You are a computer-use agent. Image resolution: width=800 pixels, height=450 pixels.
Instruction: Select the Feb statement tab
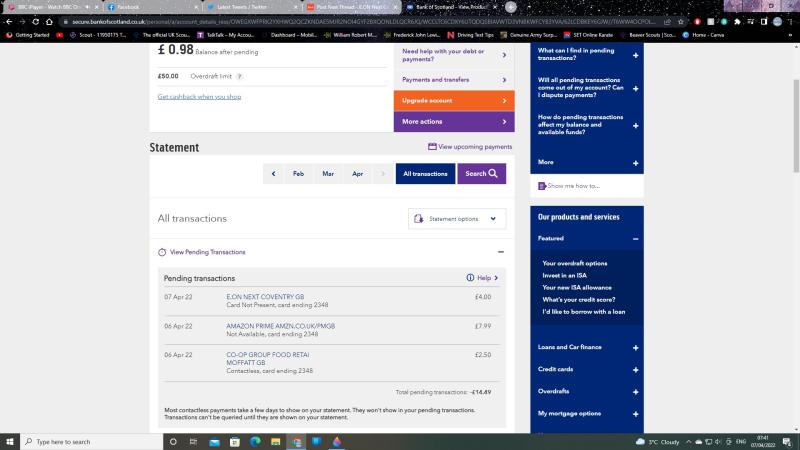tap(298, 173)
